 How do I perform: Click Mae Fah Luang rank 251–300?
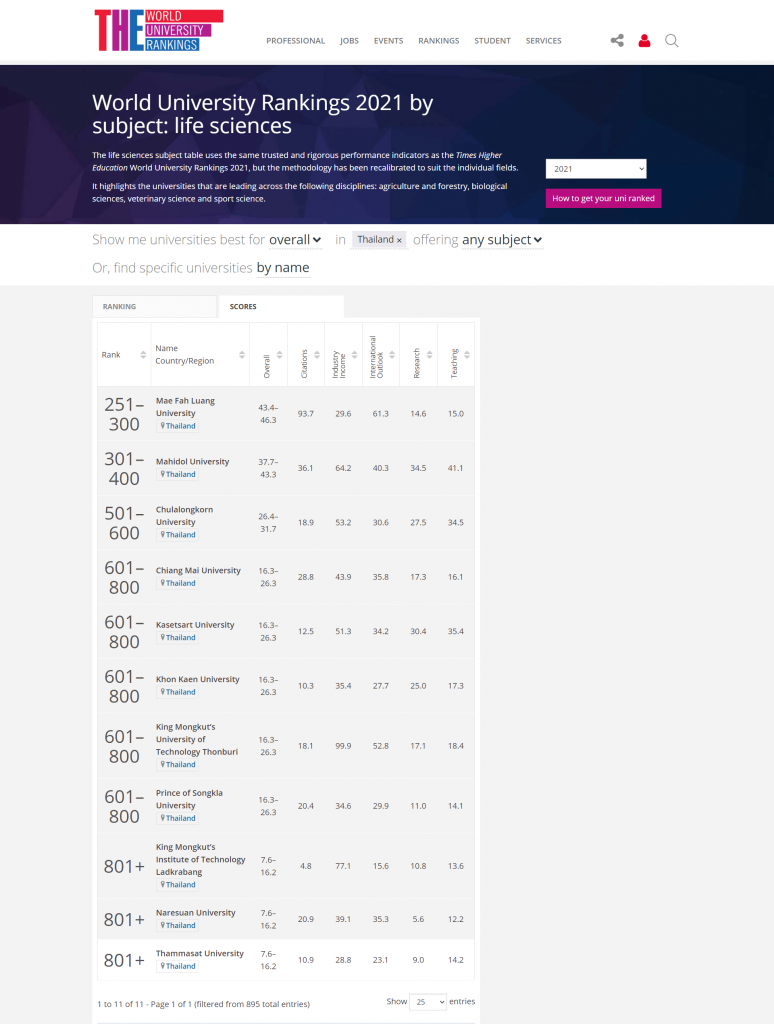[124, 414]
